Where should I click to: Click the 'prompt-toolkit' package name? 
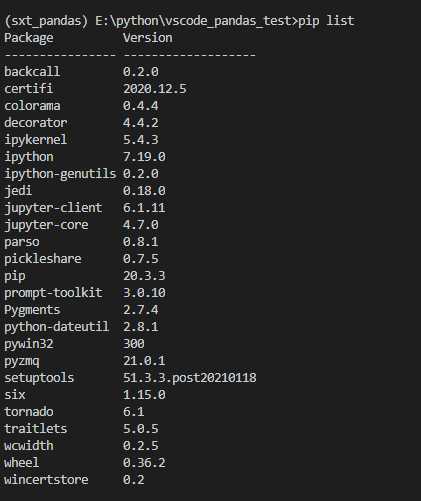click(53, 293)
